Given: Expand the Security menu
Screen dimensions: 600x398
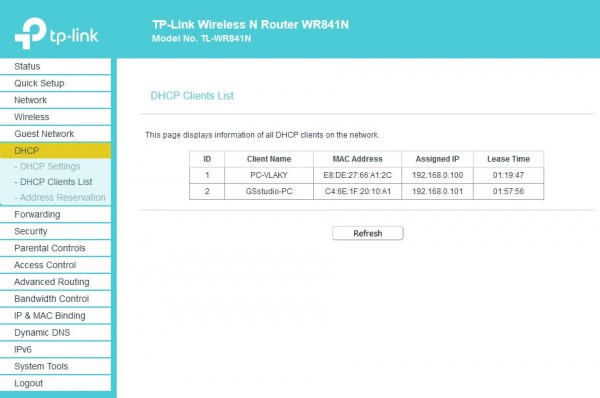Looking at the screenshot, I should pos(55,231).
